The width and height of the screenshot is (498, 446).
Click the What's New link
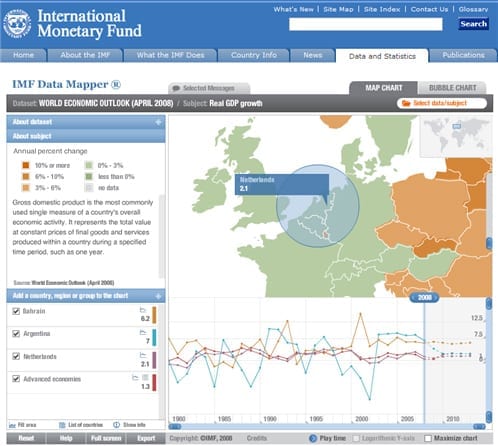(293, 9)
